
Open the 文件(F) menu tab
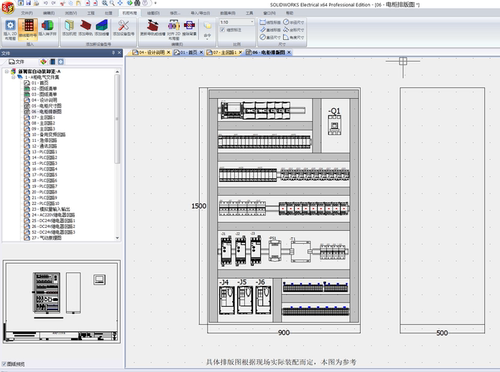[x=27, y=13]
